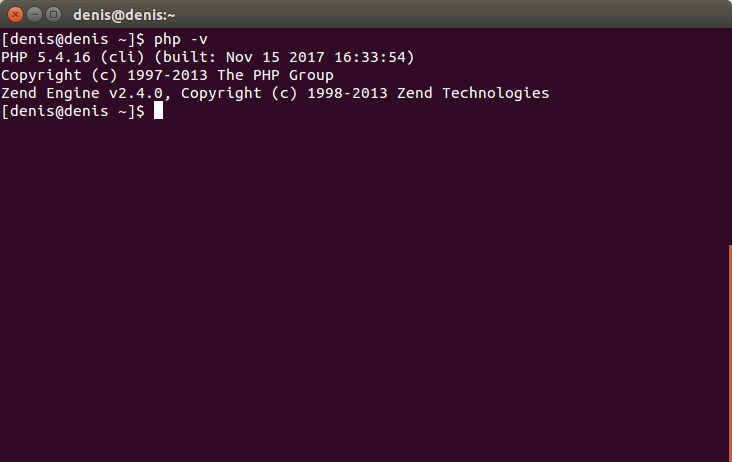Click the orange scrollbar on right edge
This screenshot has width=732, height=462.
pos(730,352)
